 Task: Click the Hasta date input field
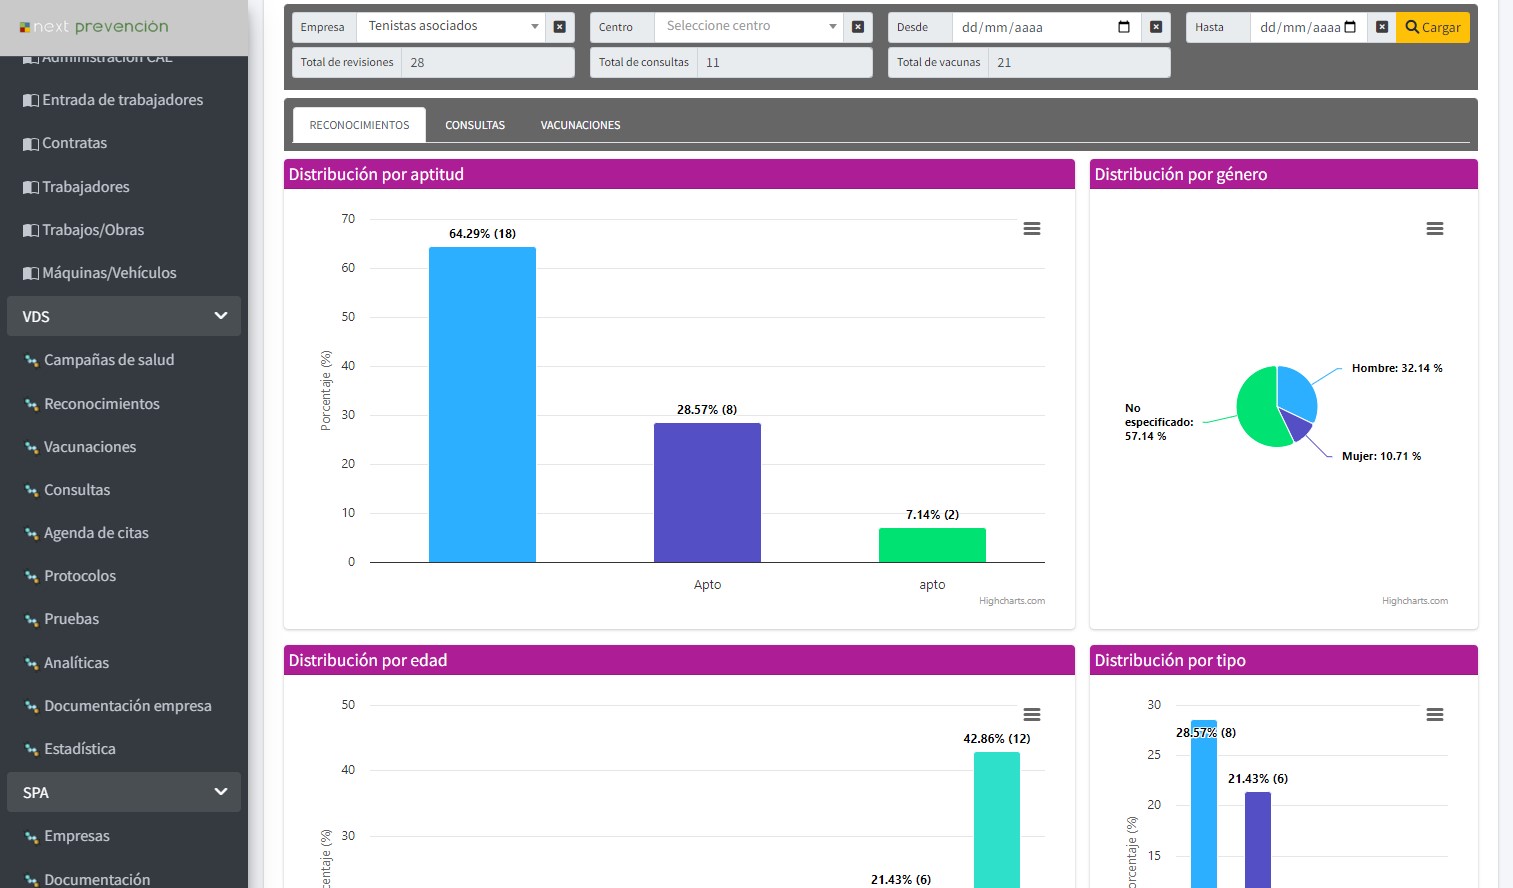[1310, 27]
